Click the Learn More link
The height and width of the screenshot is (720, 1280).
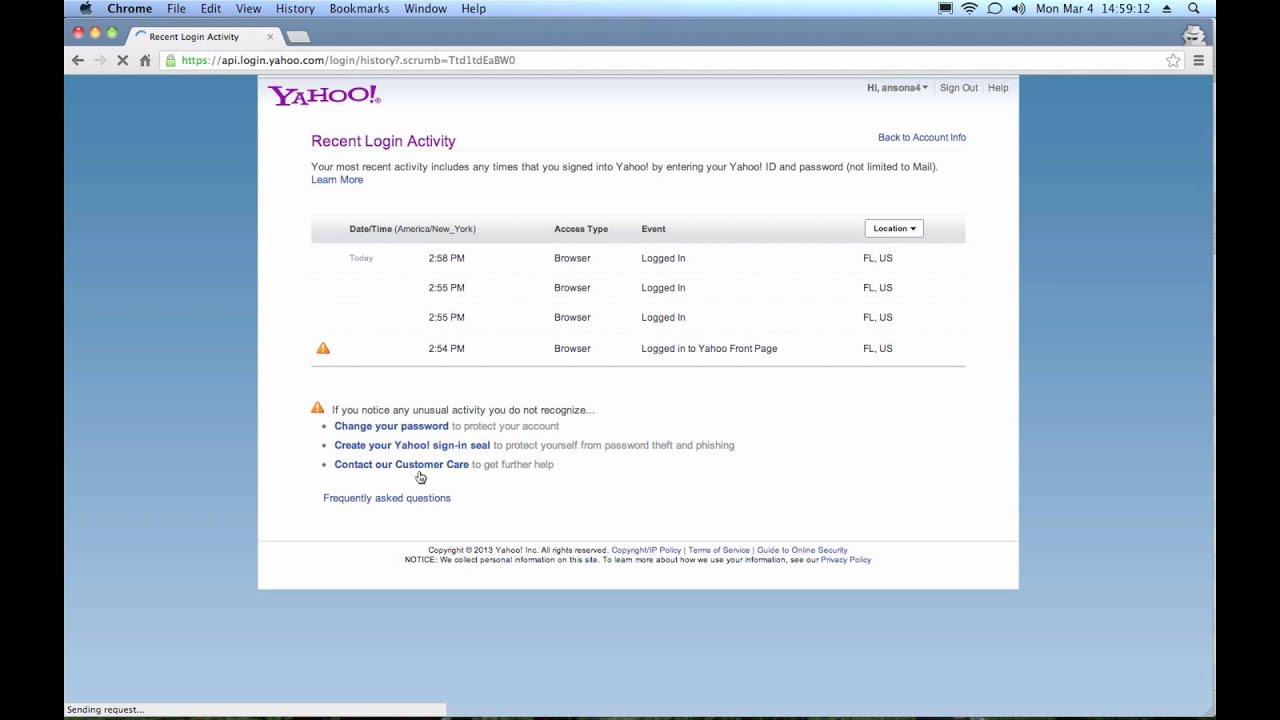pyautogui.click(x=337, y=180)
